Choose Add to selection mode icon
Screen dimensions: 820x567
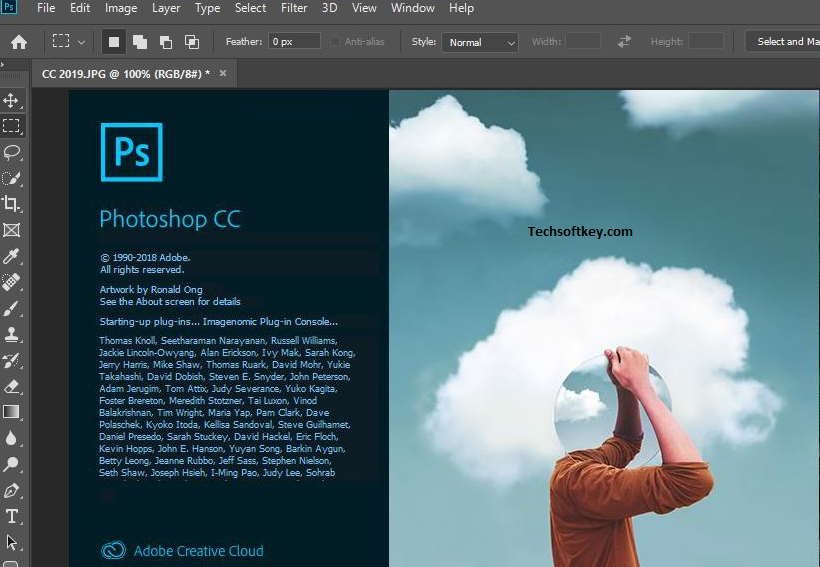[x=140, y=42]
